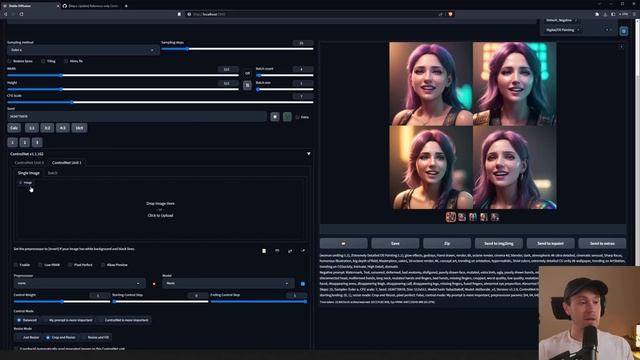Click the blue refresh models icon
640x360 pixels.
[x=302, y=284]
